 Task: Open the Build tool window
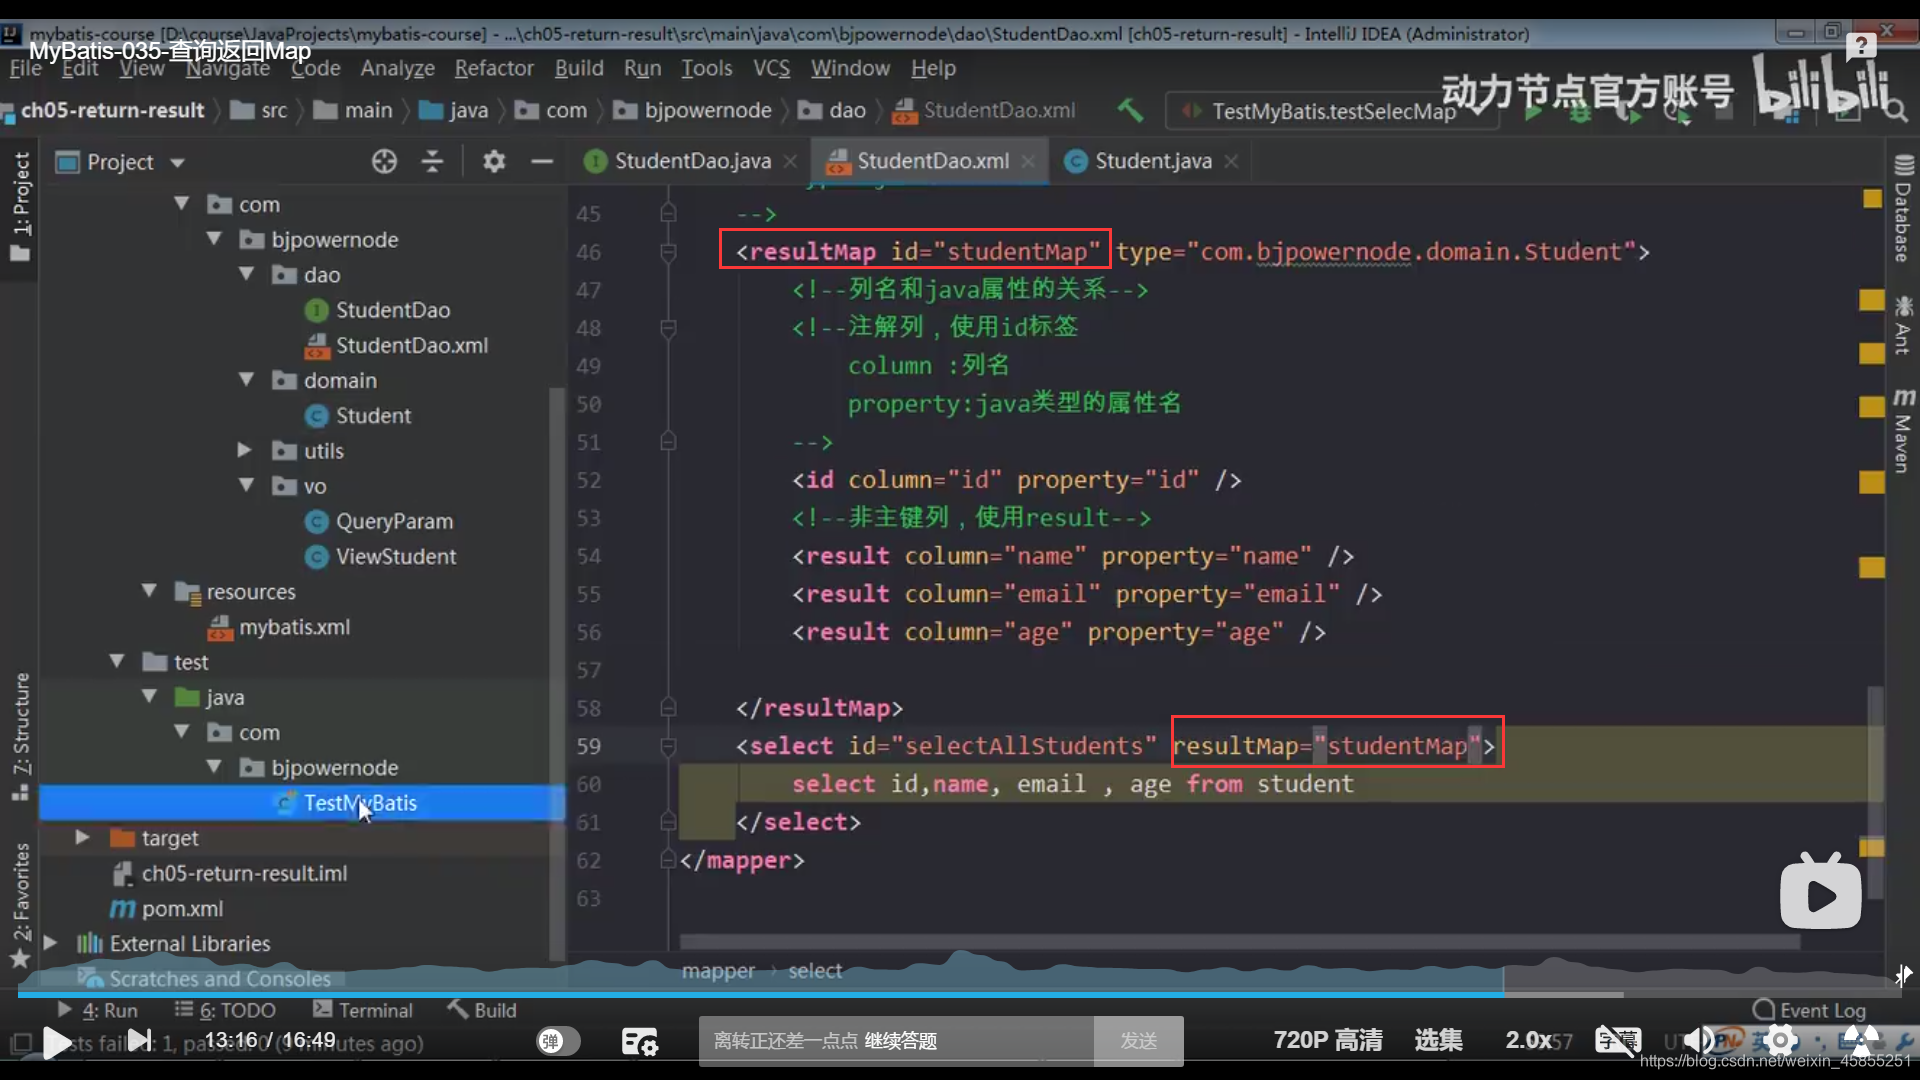coord(483,1010)
